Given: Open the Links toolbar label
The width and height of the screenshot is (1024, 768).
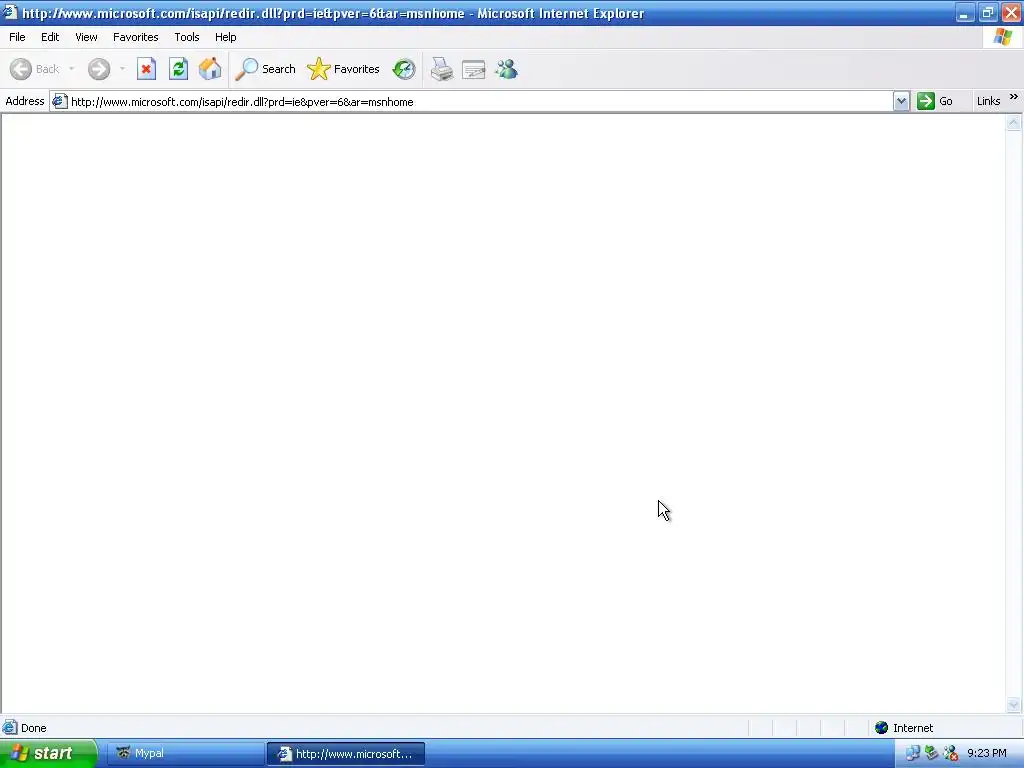Looking at the screenshot, I should pos(988,101).
